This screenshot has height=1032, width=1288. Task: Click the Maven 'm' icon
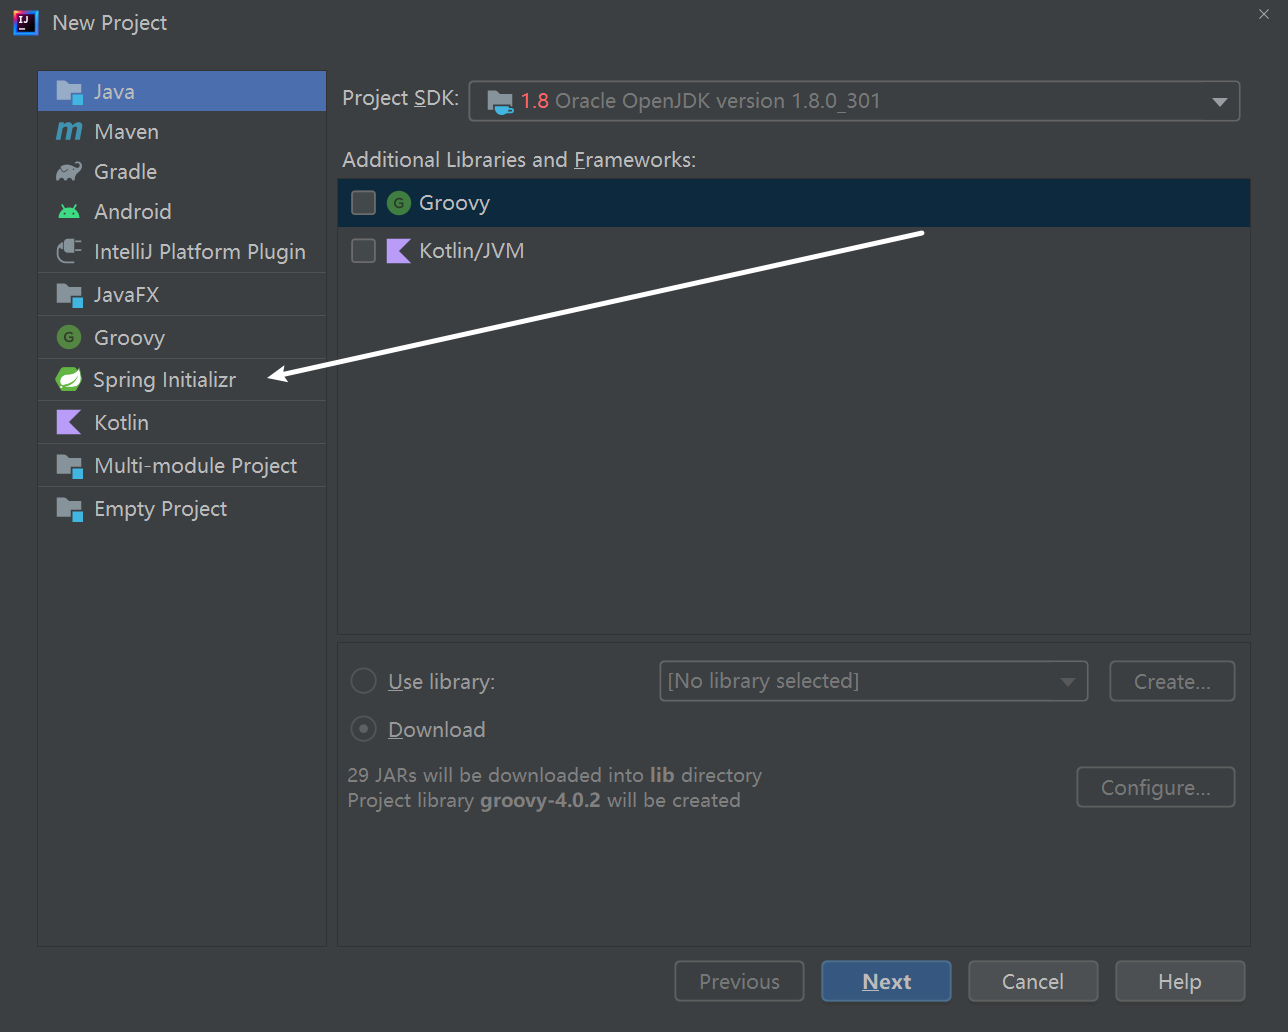pyautogui.click(x=69, y=131)
